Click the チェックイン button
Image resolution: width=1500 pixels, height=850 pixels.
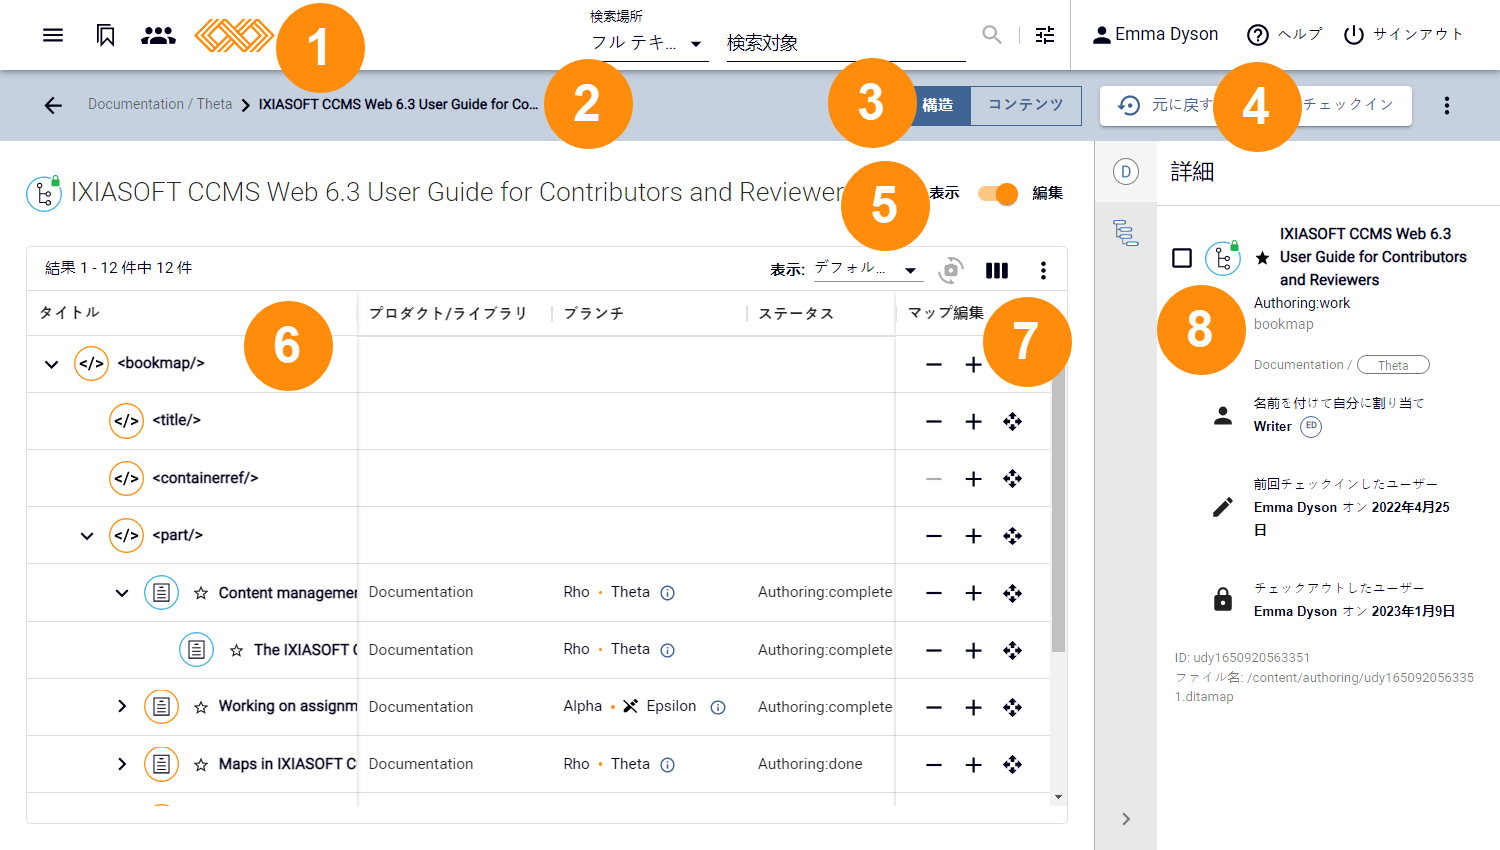(x=1348, y=105)
